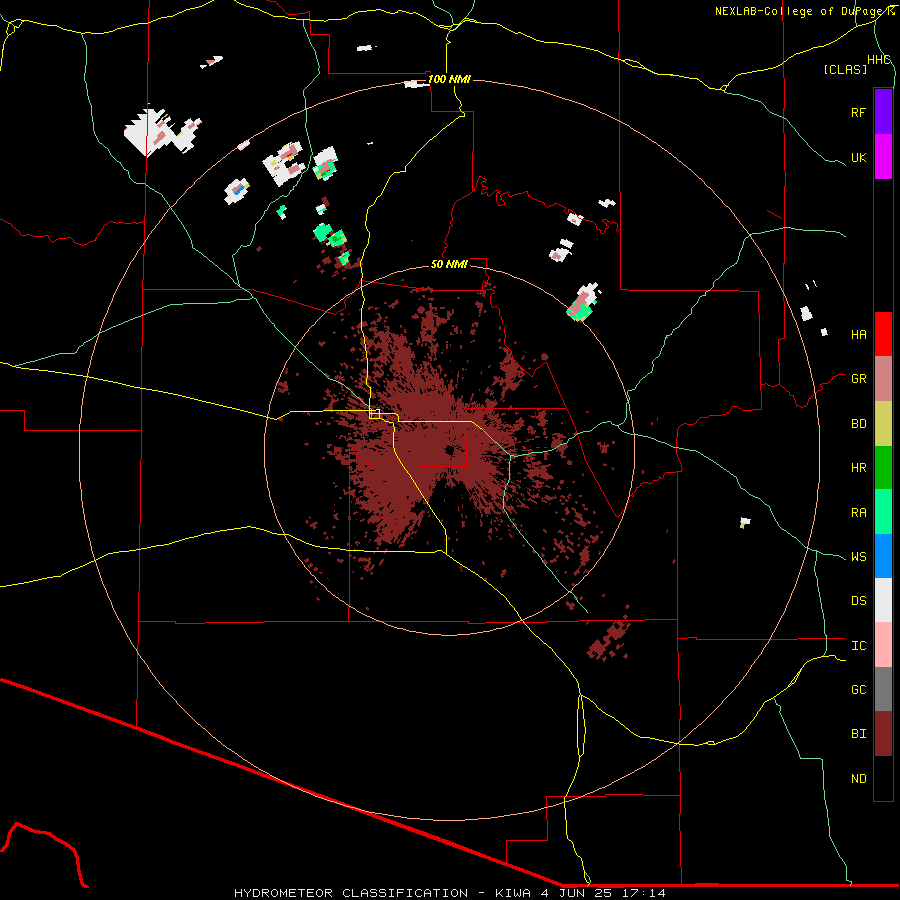Select the GC gray legend swatch

click(883, 689)
